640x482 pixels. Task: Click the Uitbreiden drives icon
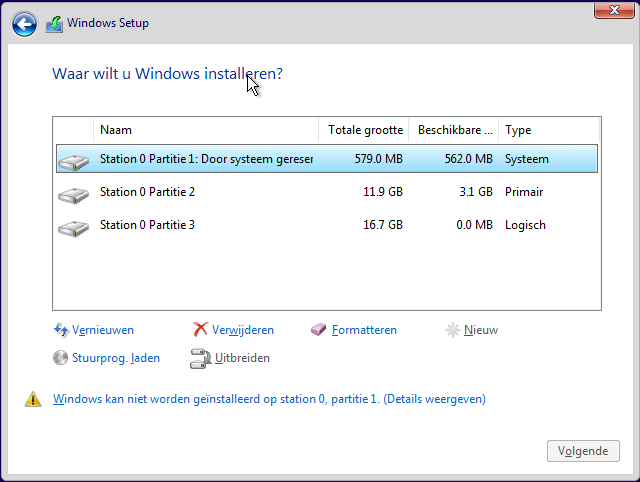coord(200,358)
